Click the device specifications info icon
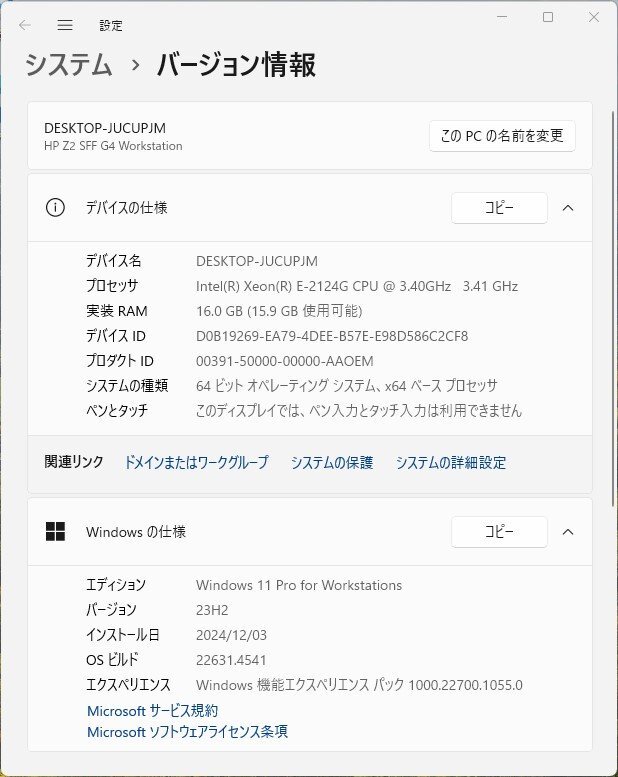Screen dimensions: 618x777 click(55, 207)
